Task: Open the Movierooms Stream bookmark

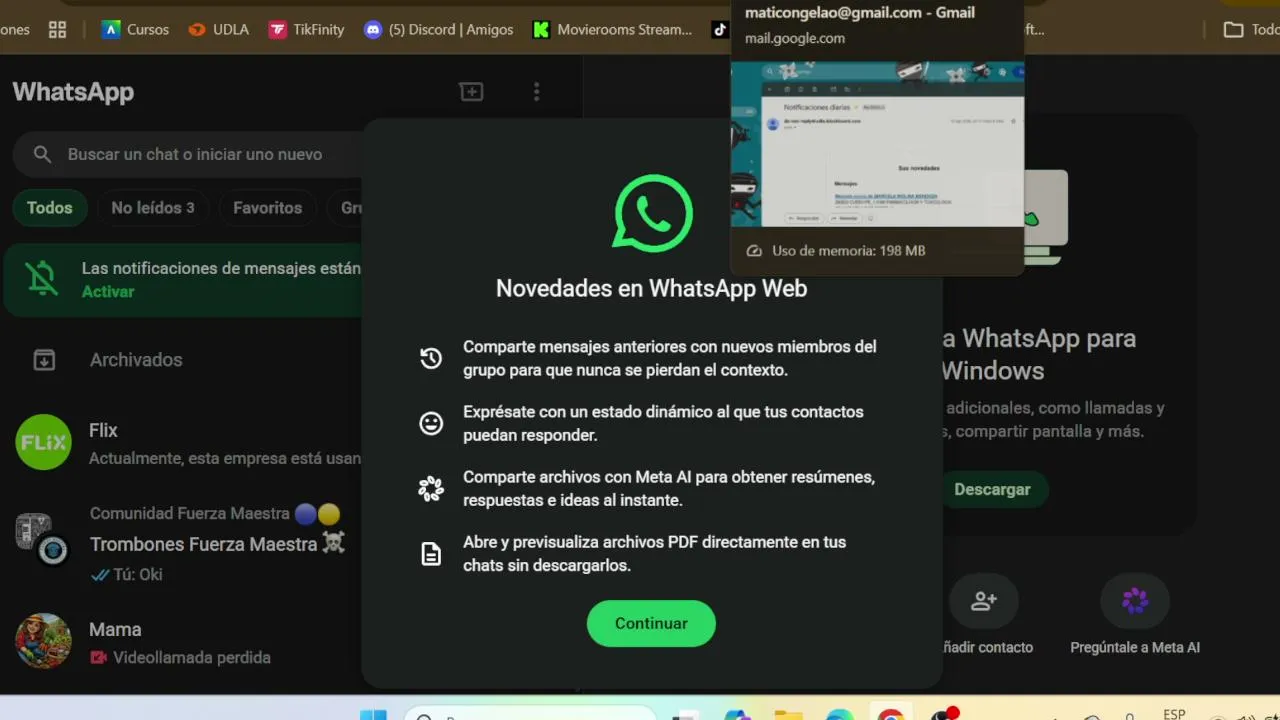Action: point(612,29)
